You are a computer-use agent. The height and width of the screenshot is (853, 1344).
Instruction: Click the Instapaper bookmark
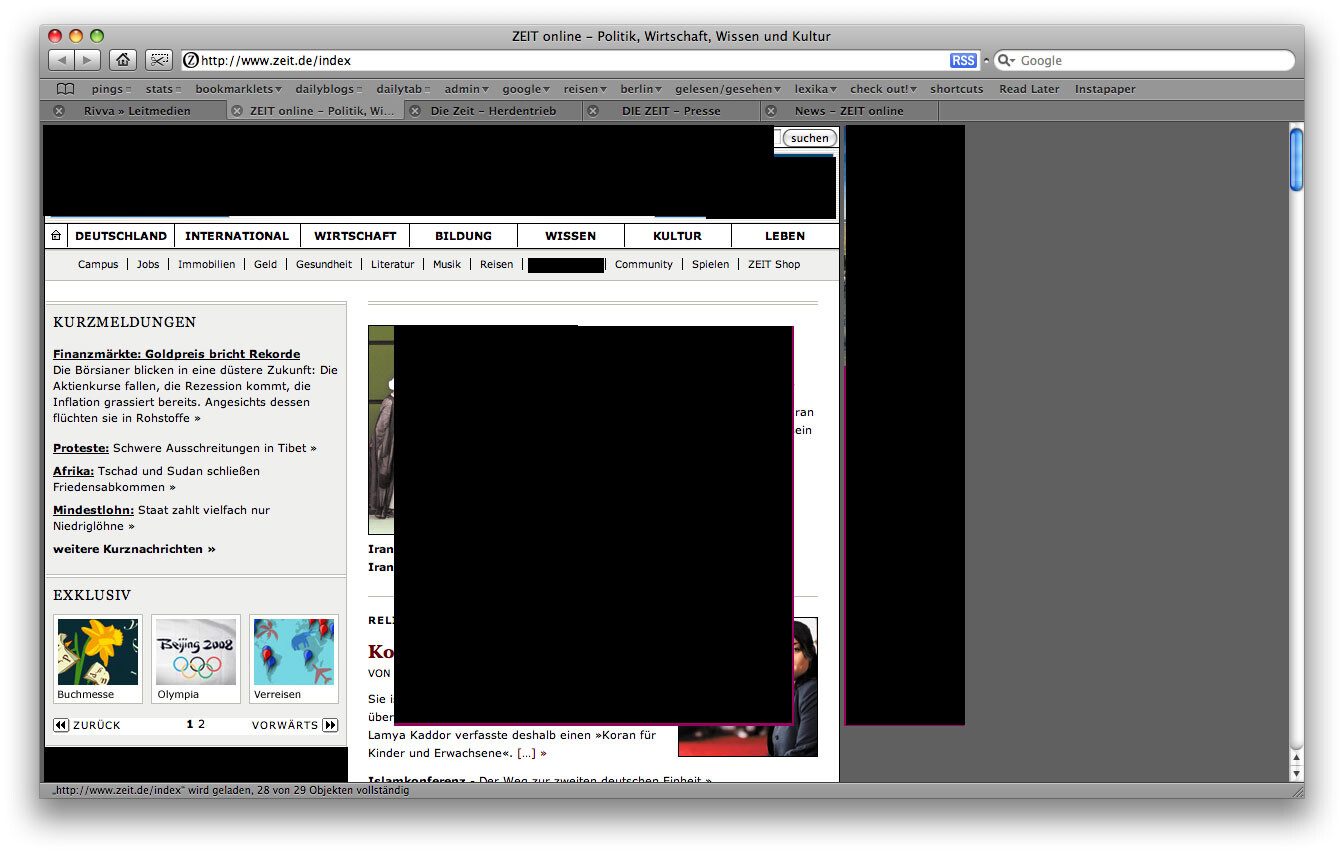coord(1105,89)
